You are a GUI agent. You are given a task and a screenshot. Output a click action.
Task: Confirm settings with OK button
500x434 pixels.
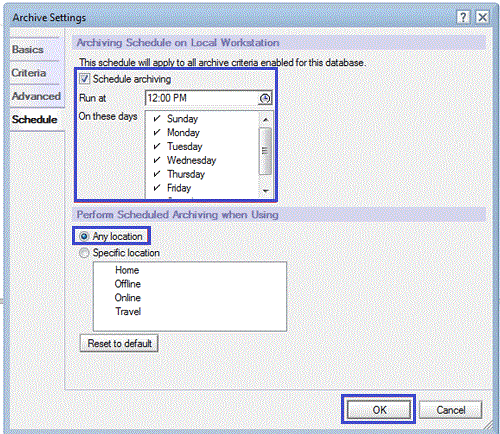pyautogui.click(x=379, y=410)
